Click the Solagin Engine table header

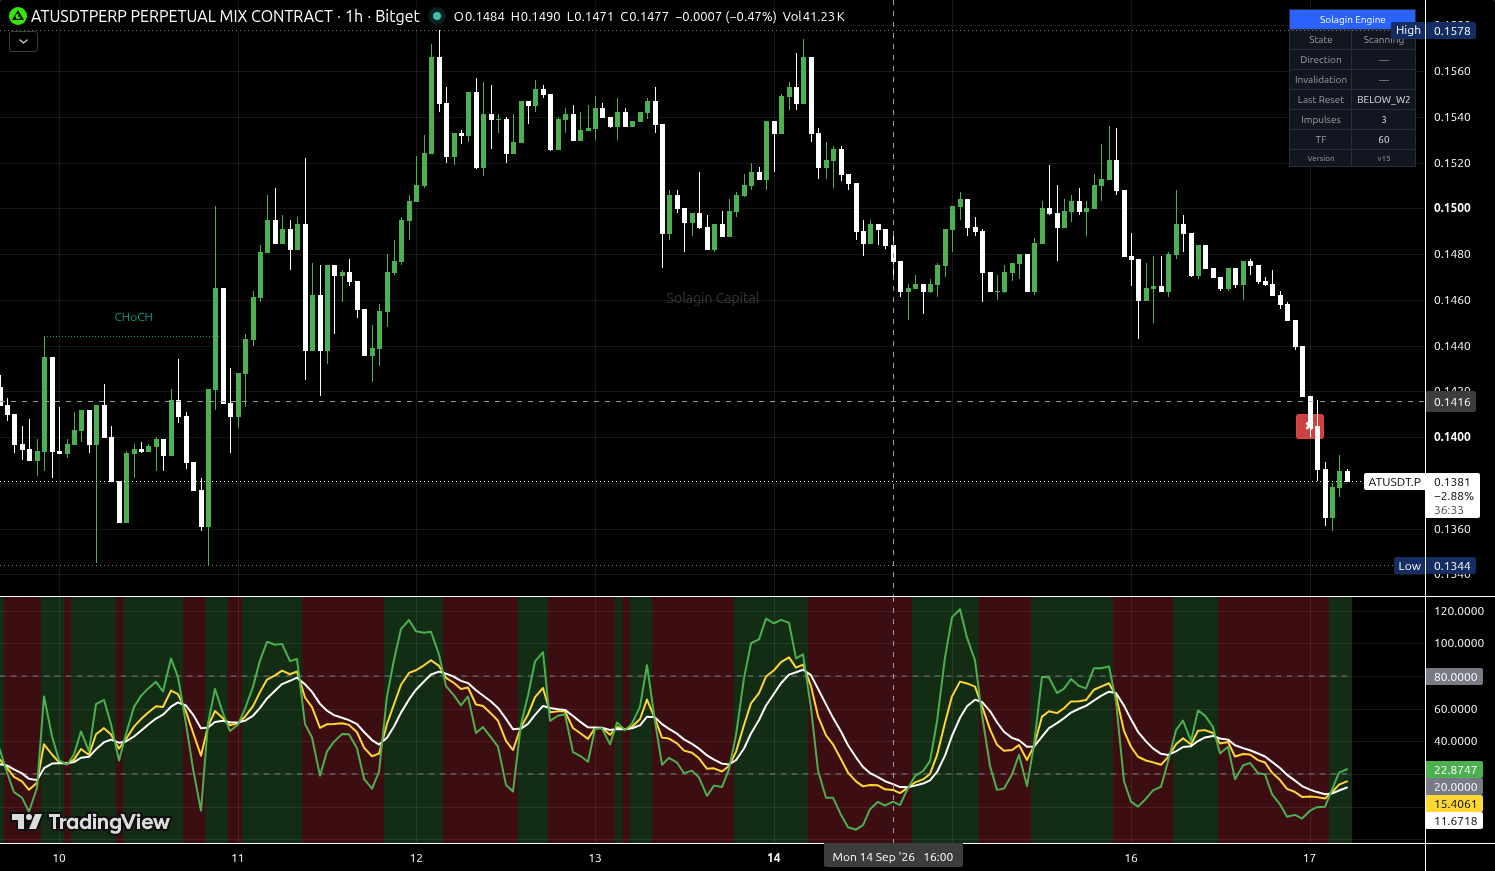[x=1352, y=19]
